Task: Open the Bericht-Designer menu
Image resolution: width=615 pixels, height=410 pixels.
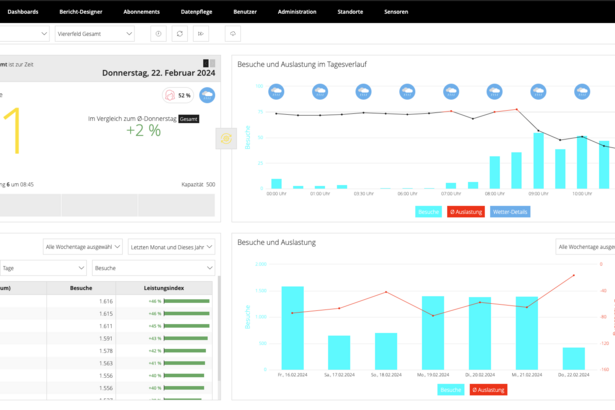Action: [x=81, y=12]
